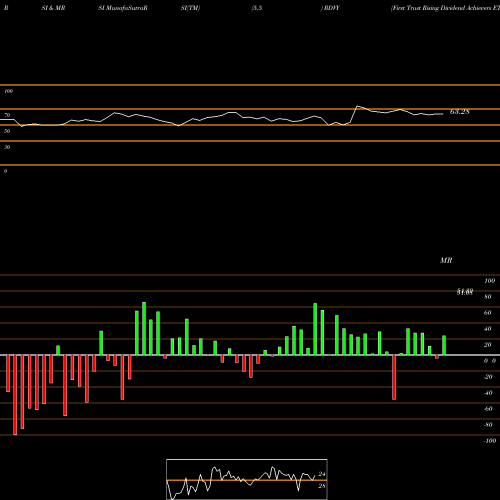Click the RSI 30 axis label
The height and width of the screenshot is (500, 500).
pyautogui.click(x=7, y=147)
